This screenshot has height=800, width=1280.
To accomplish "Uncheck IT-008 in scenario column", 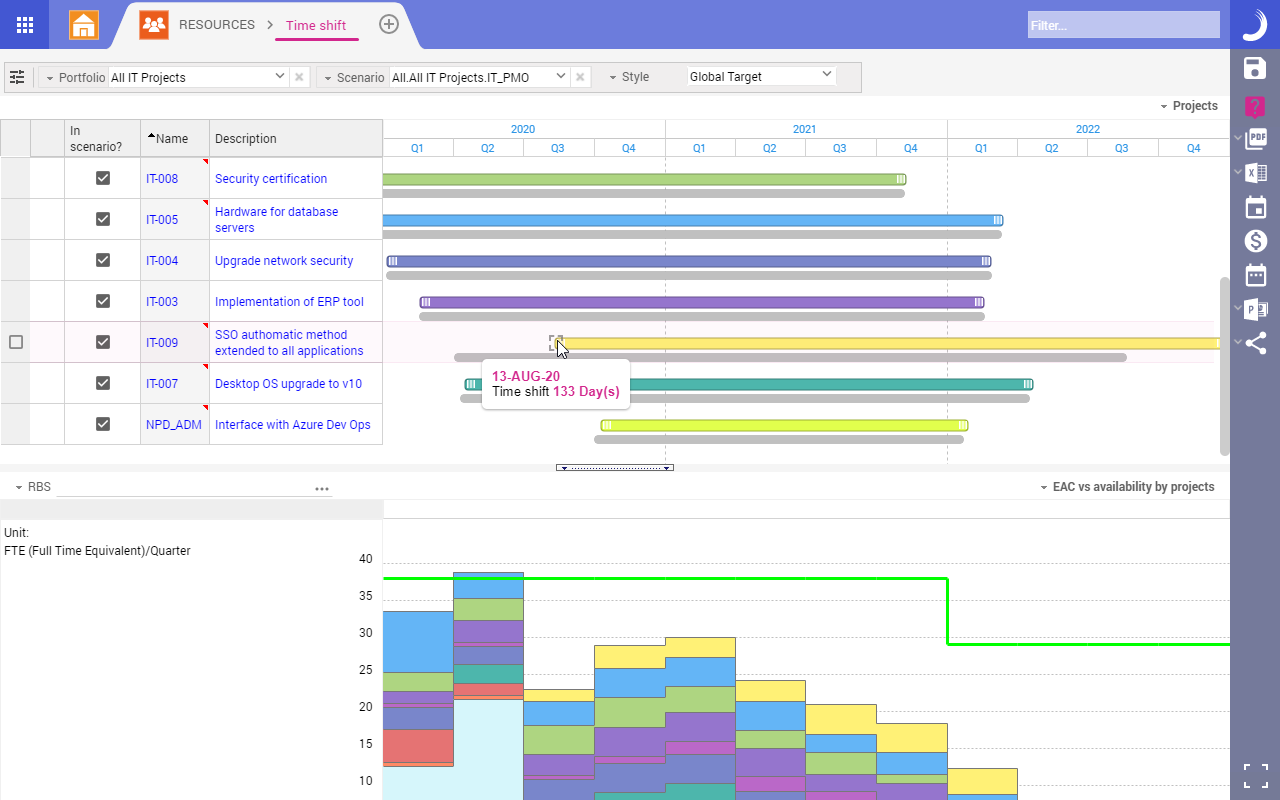I will [x=102, y=178].
